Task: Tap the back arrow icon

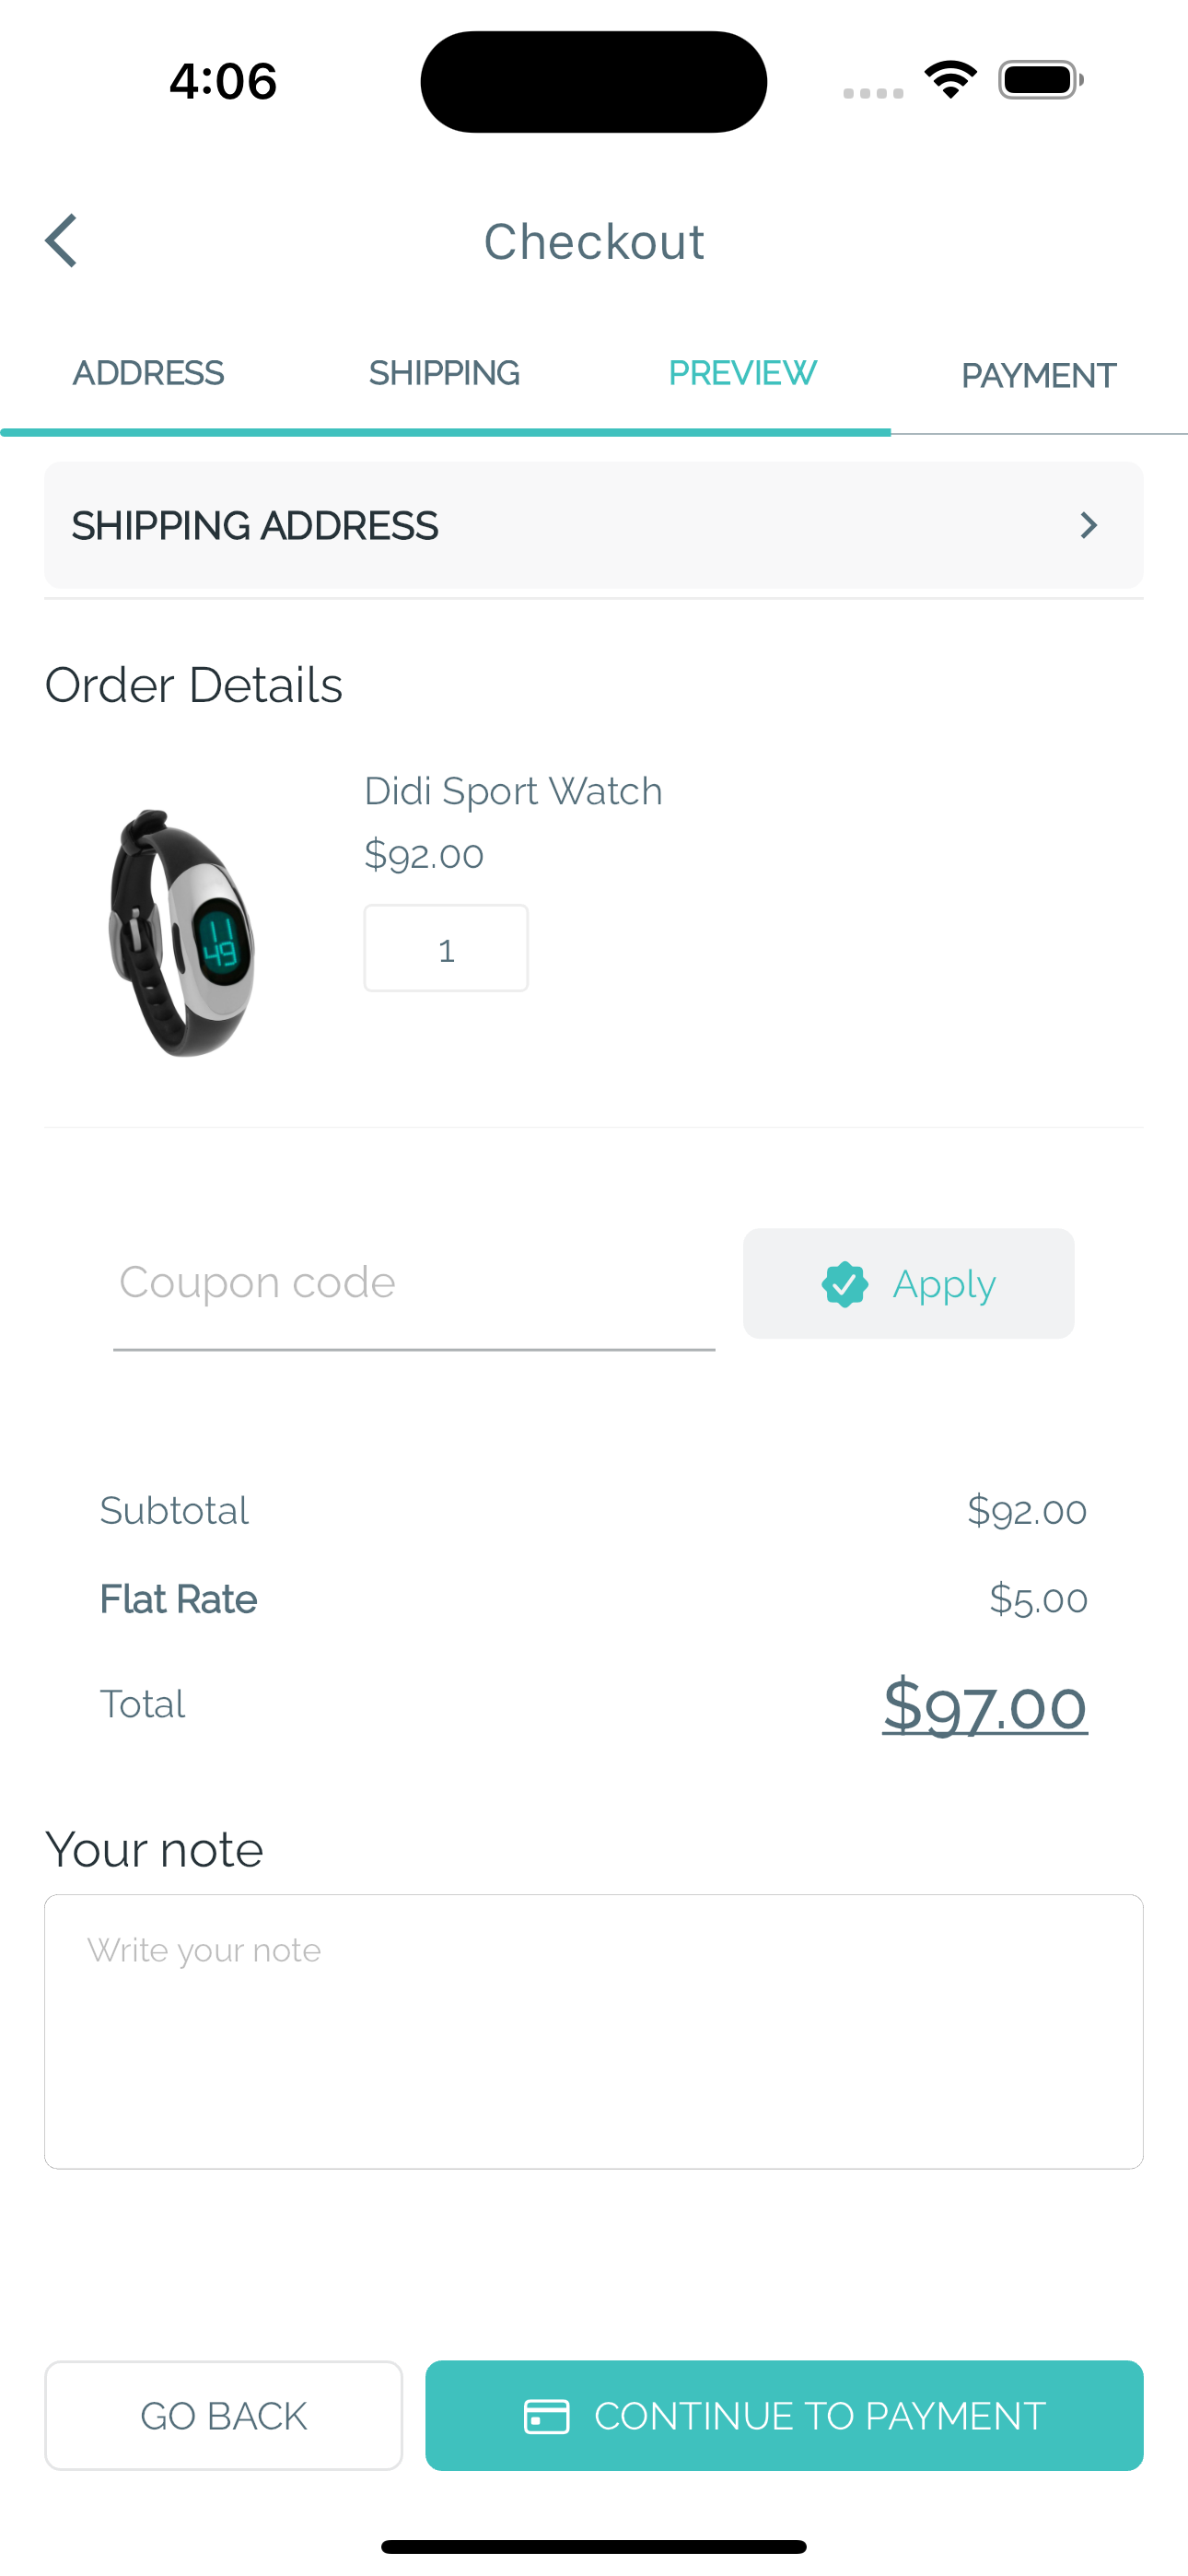Action: [62, 241]
